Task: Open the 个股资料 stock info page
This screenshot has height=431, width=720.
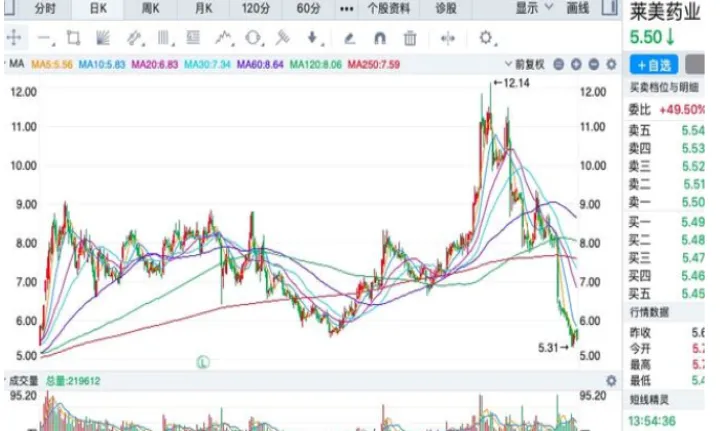Action: coord(388,8)
